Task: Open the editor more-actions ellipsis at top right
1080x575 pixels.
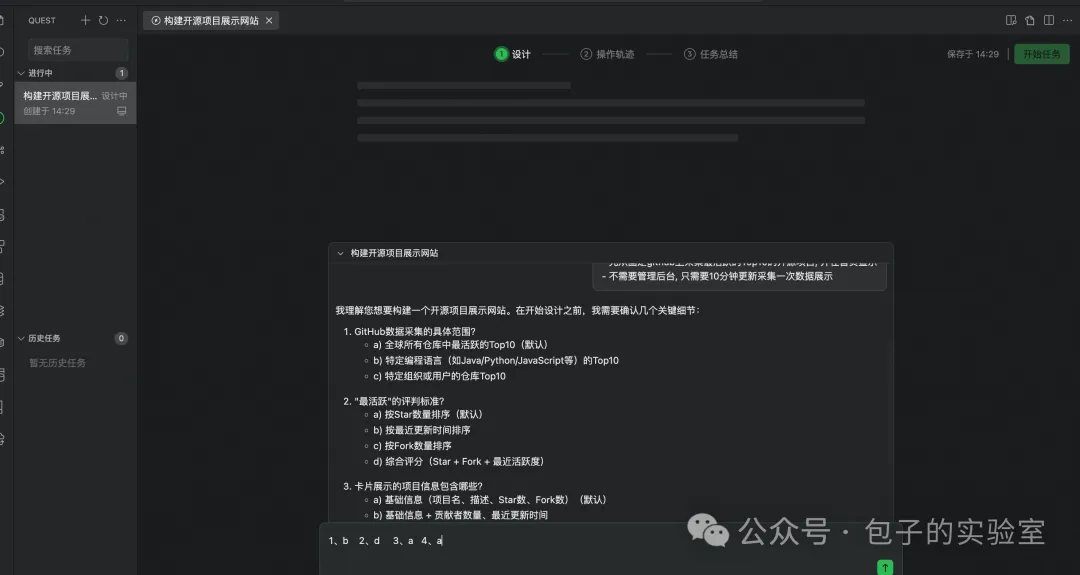Action: [1068, 21]
